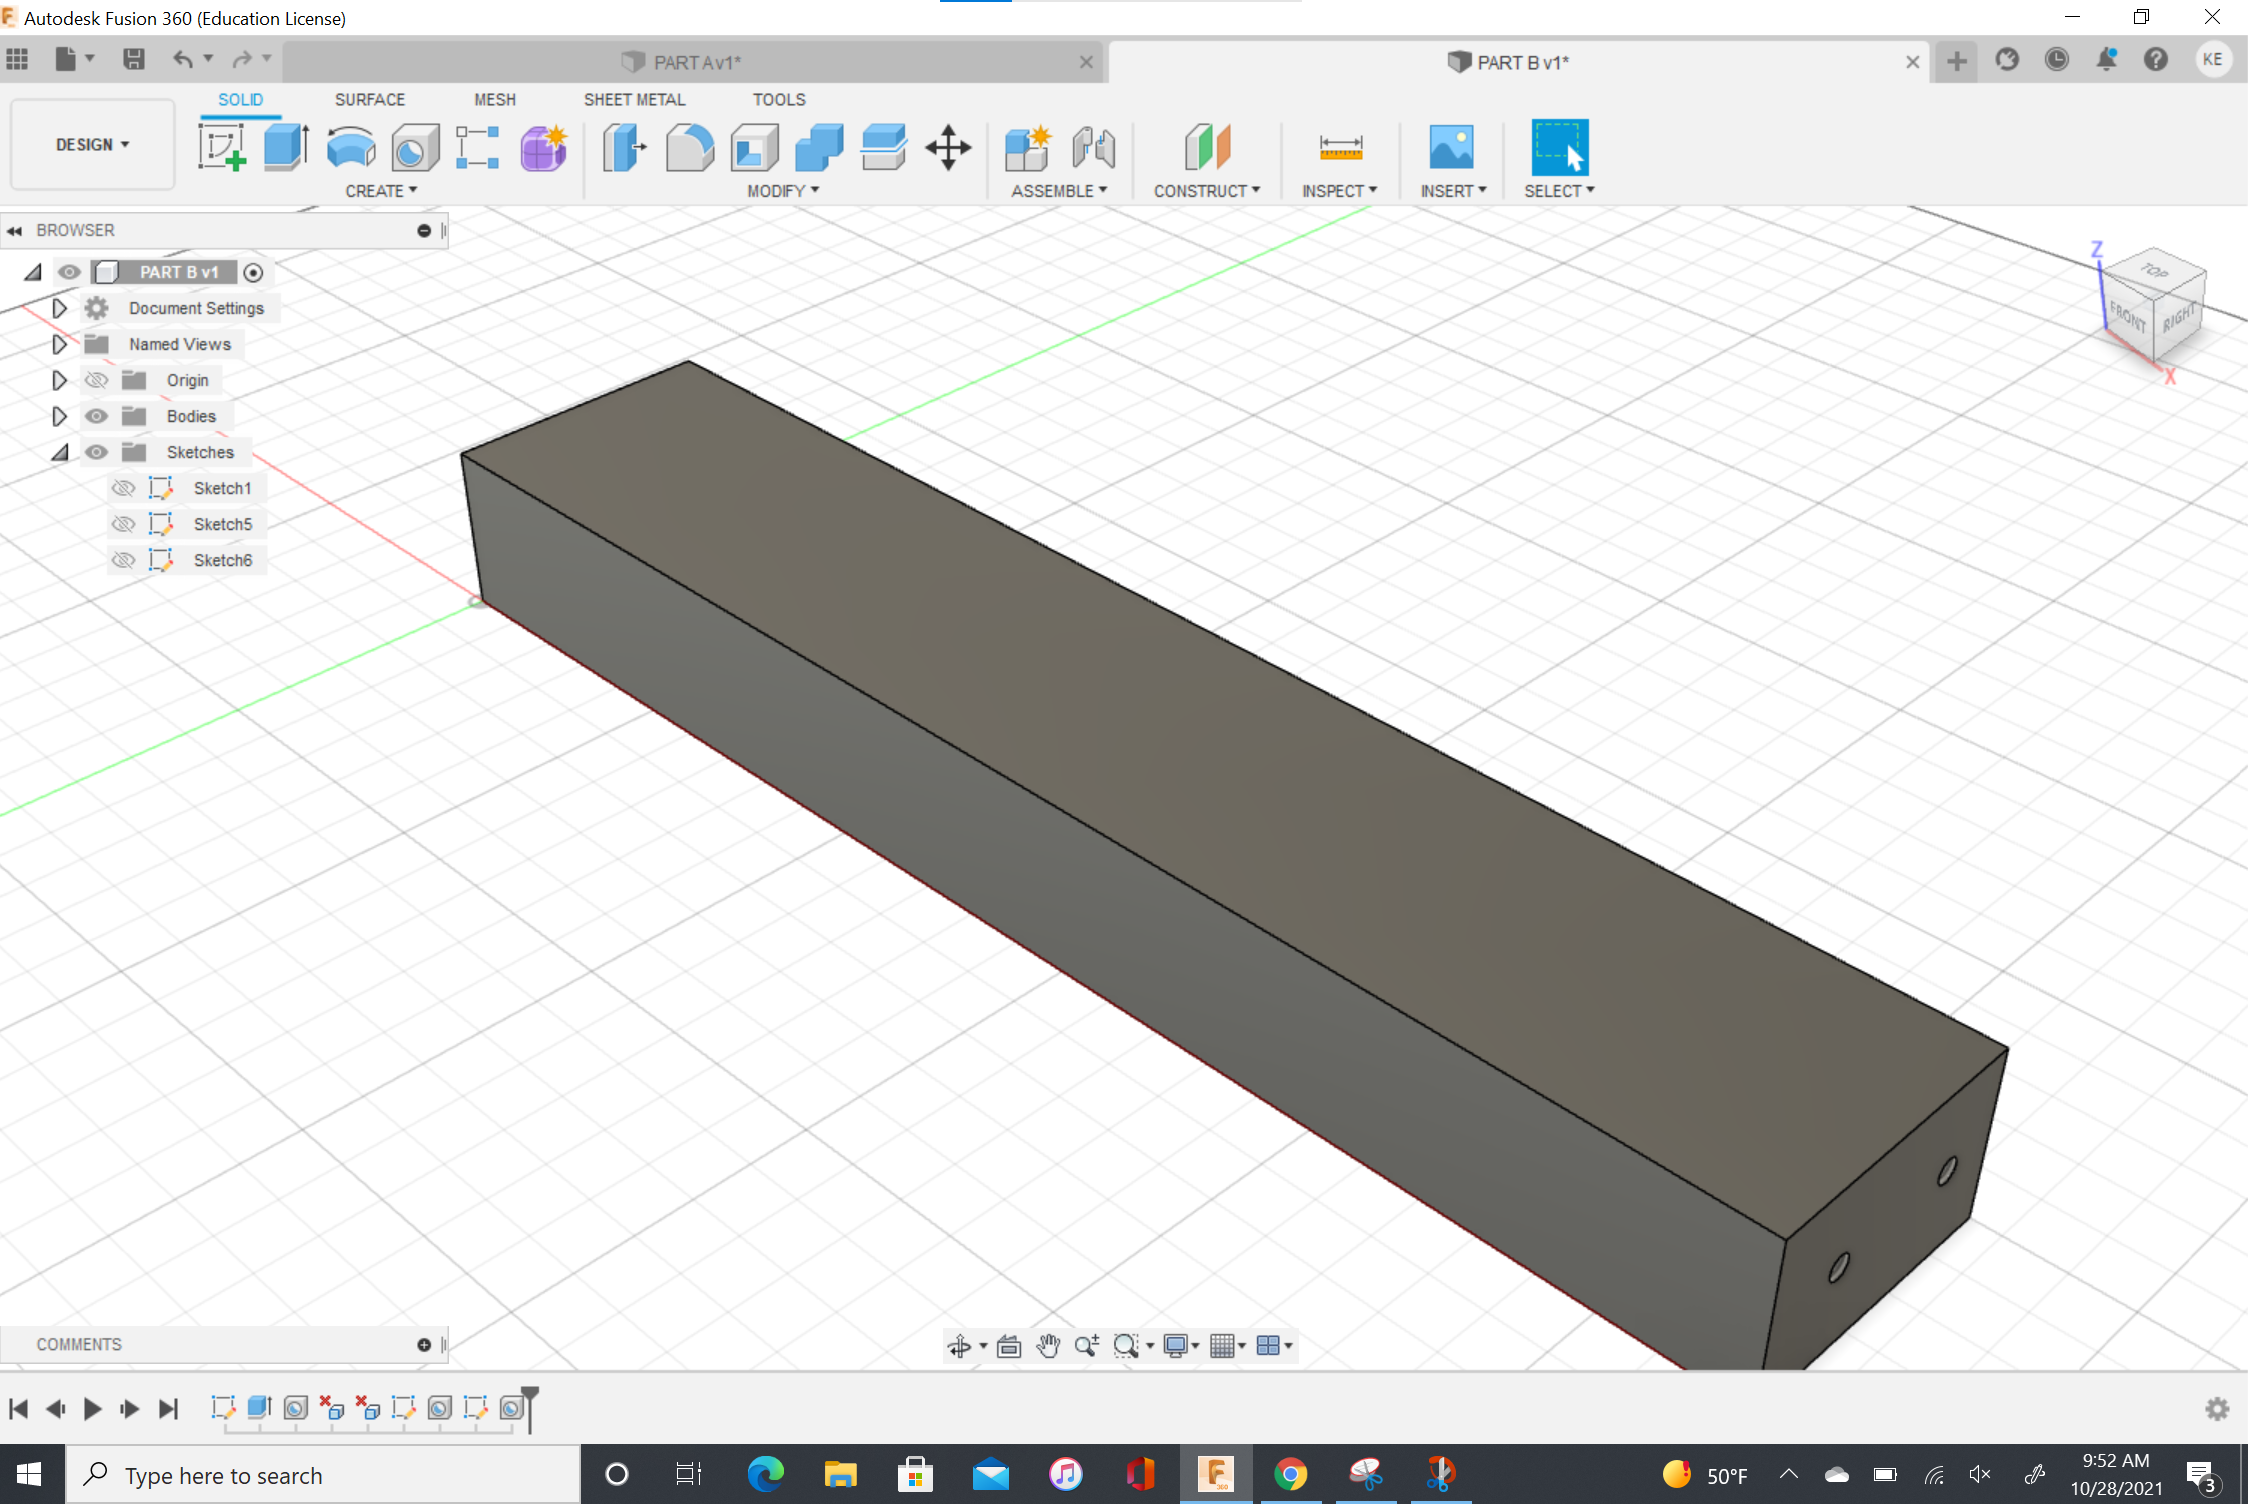Open Fusion 360 from the Windows taskbar
Viewport: 2248px width, 1504px height.
(1216, 1473)
